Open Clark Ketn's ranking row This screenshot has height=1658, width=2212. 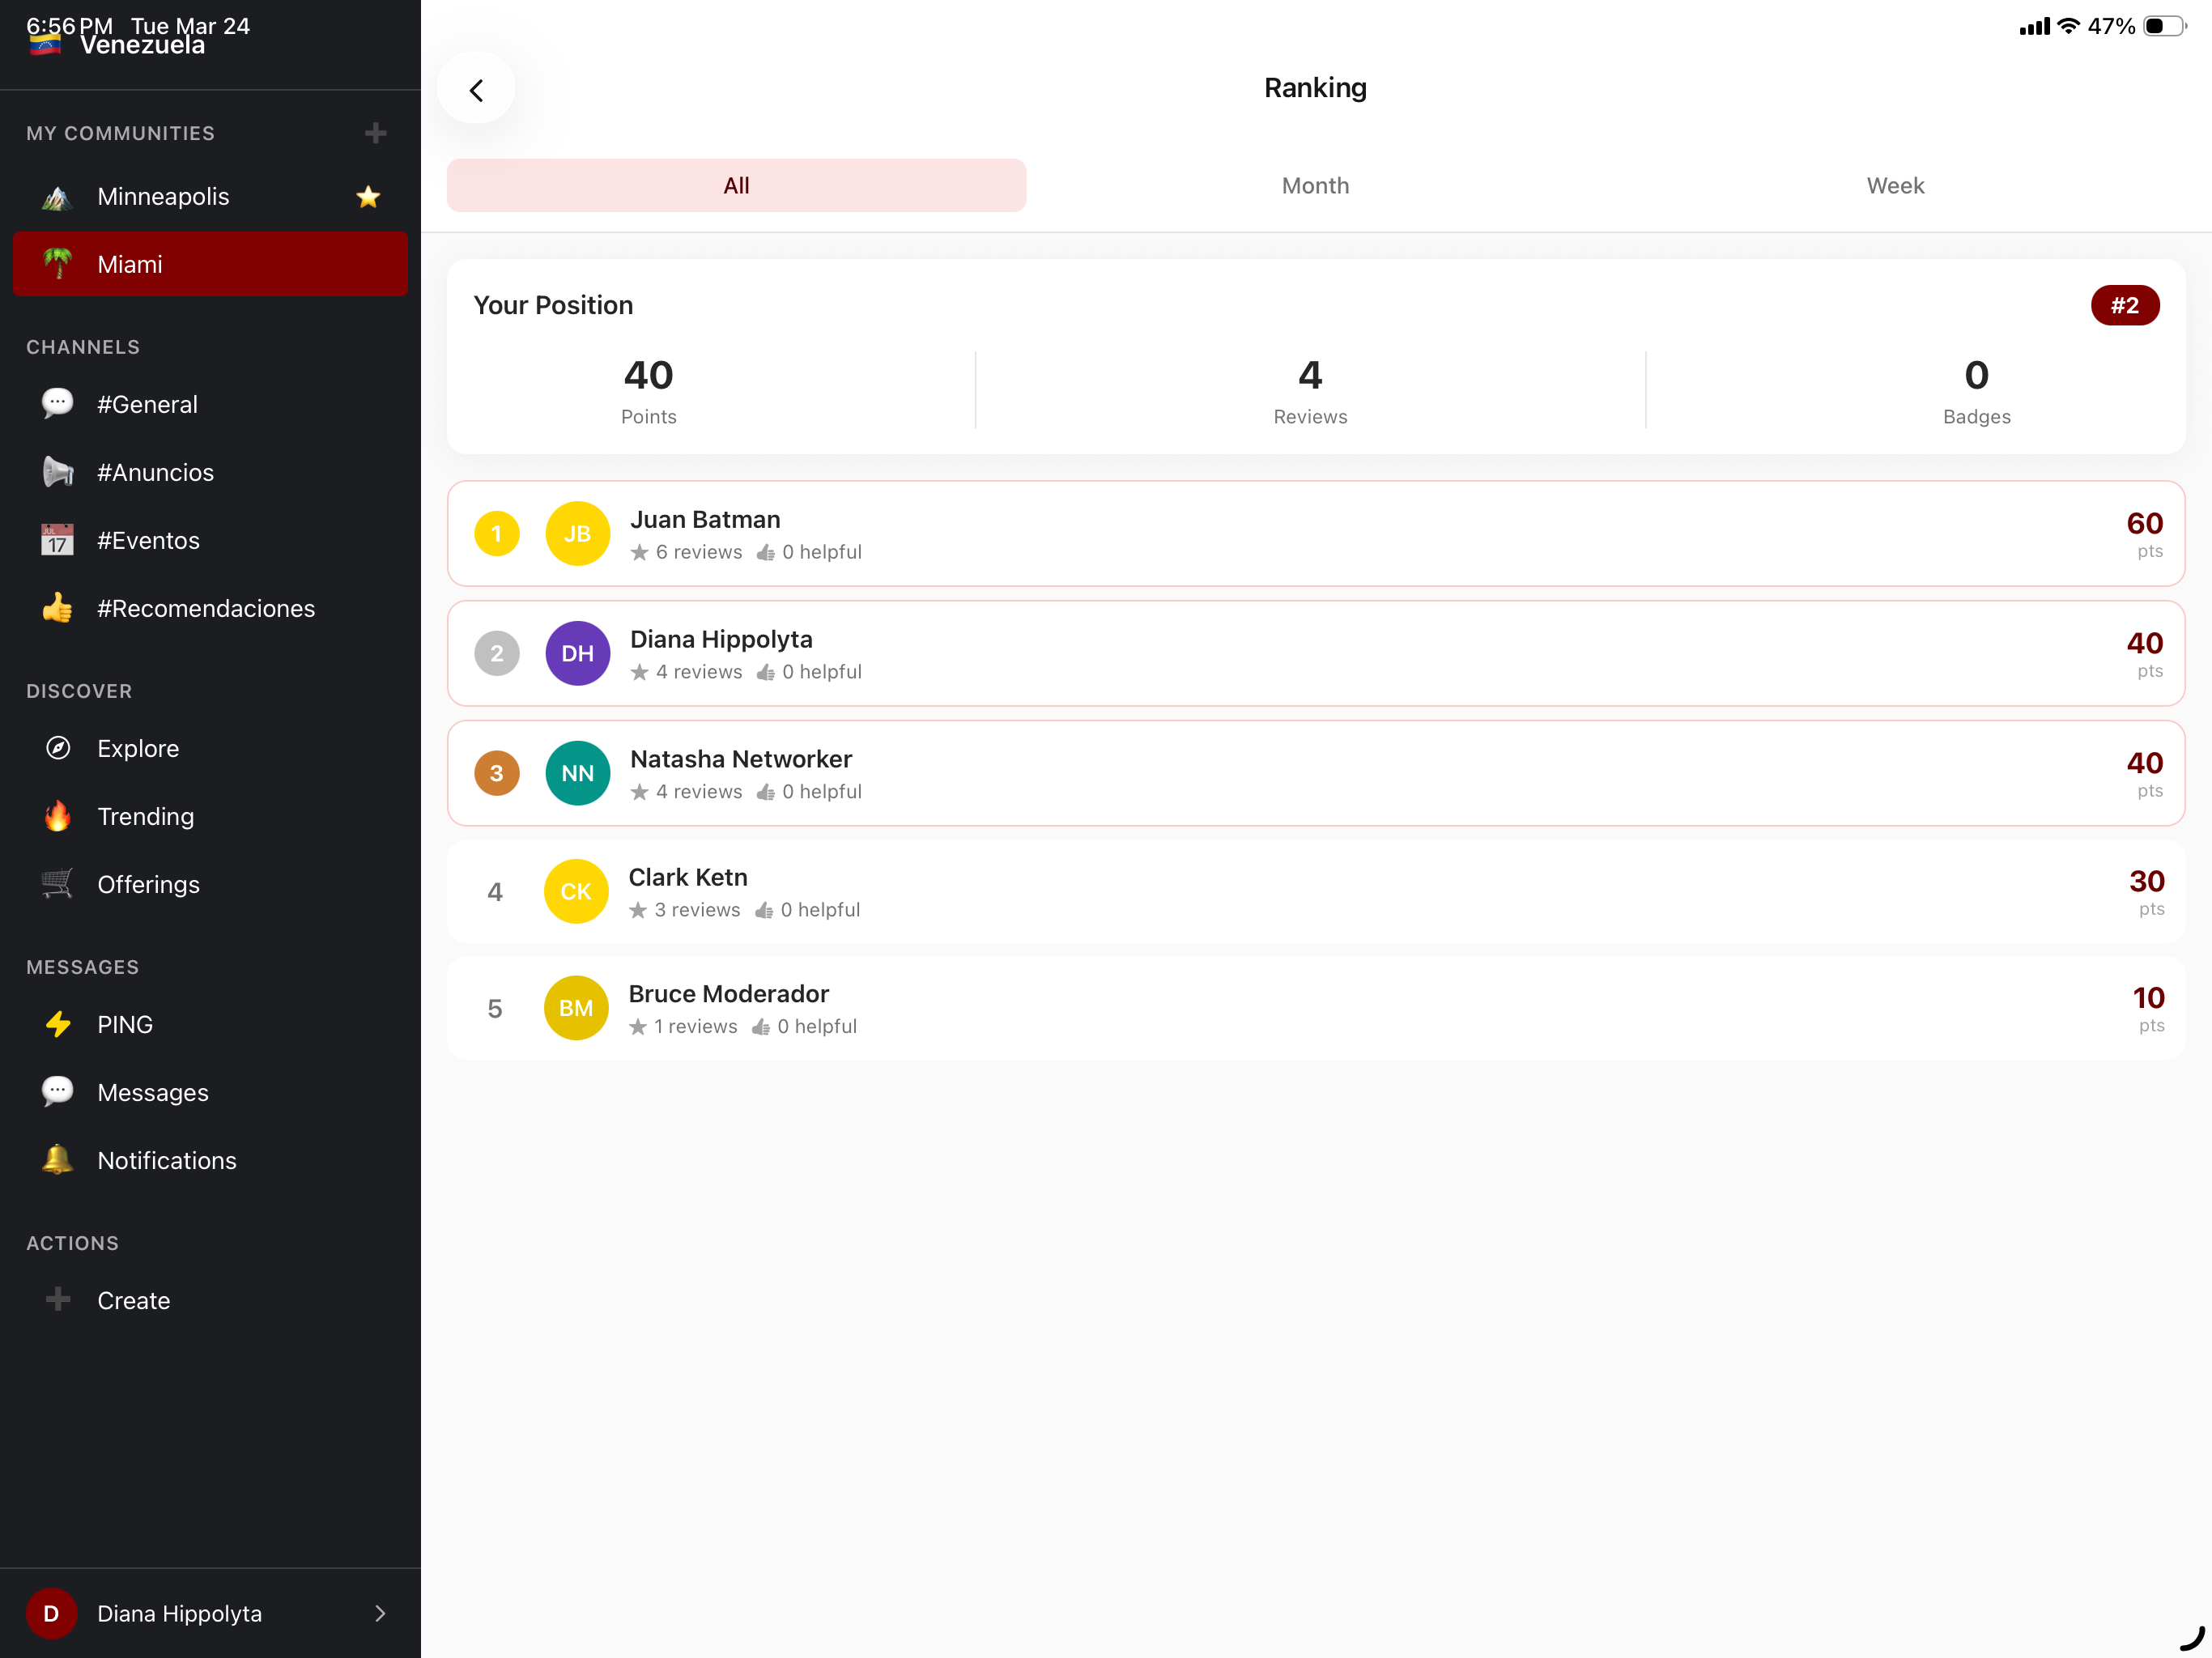tap(1316, 891)
